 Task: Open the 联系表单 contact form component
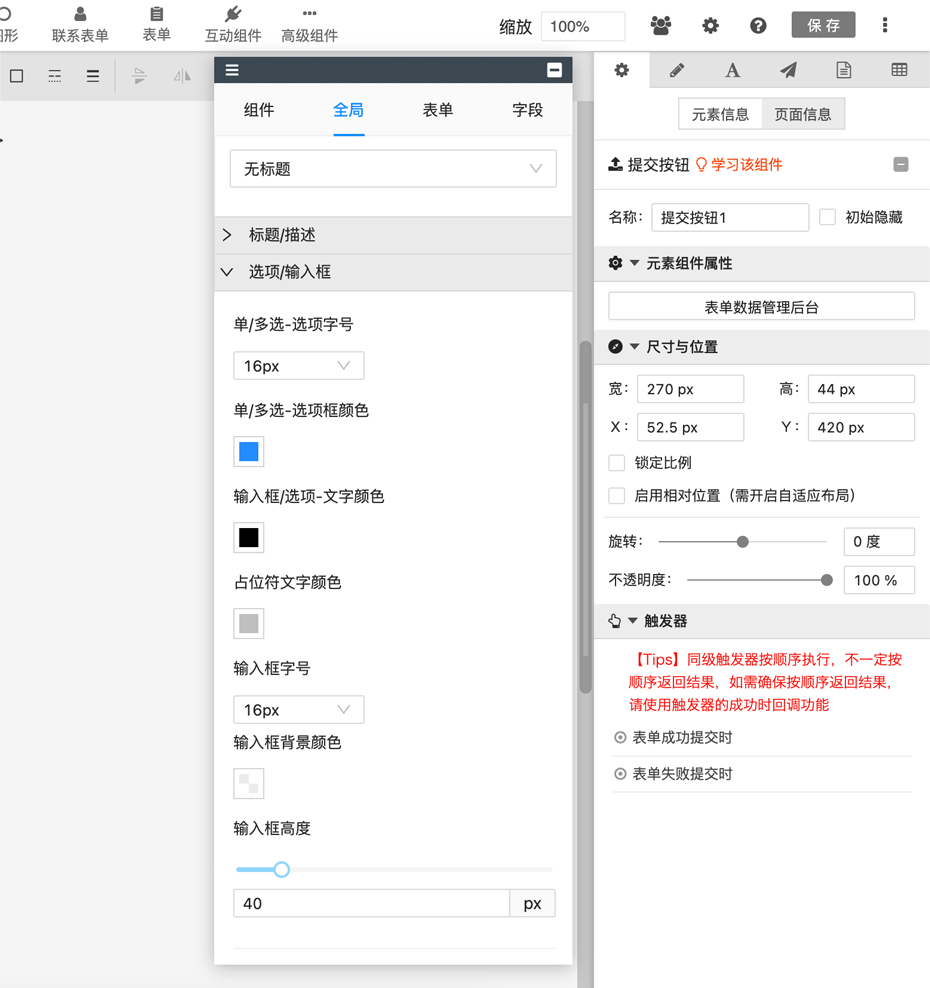tap(80, 25)
